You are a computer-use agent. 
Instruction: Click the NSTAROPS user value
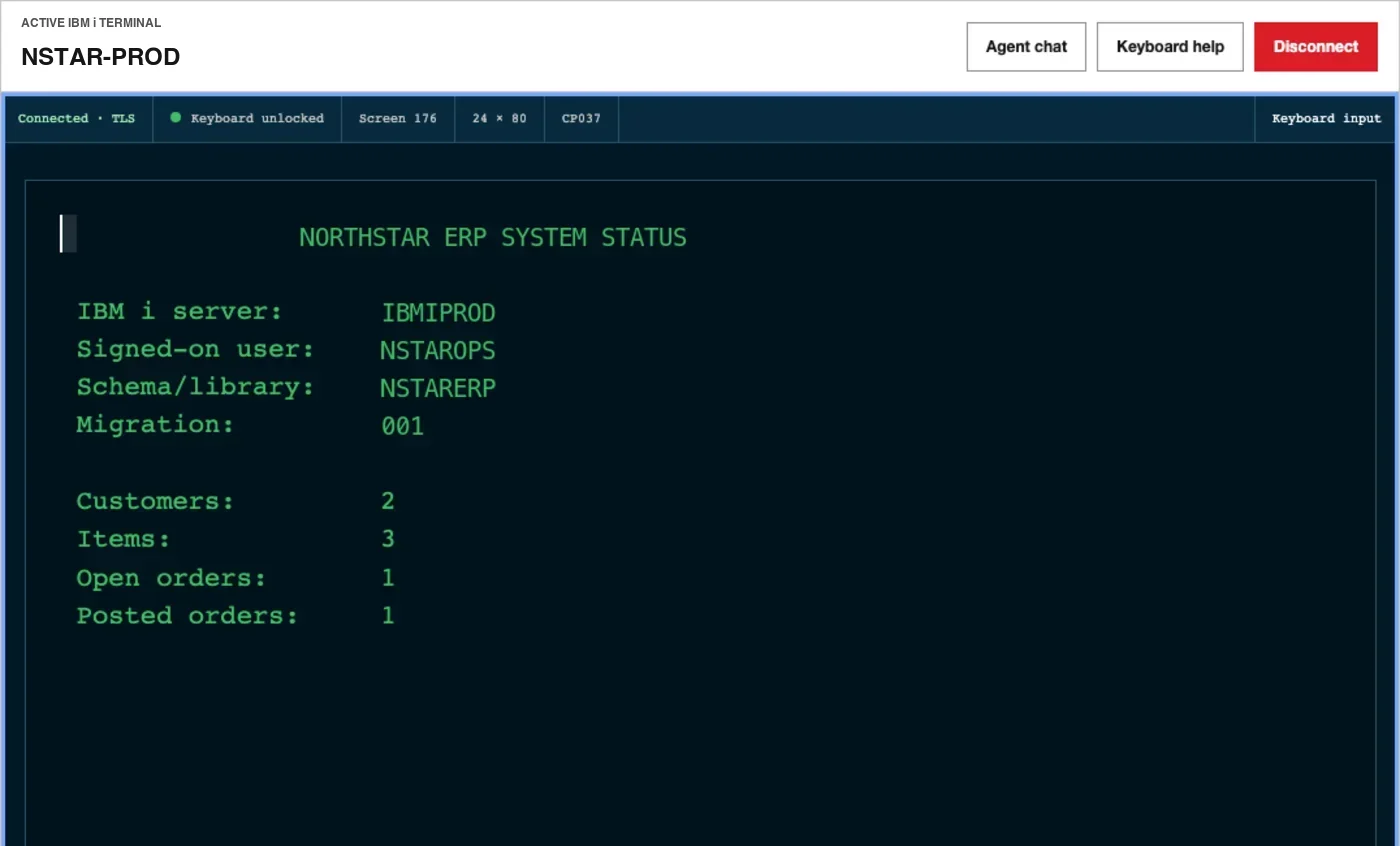pos(438,351)
